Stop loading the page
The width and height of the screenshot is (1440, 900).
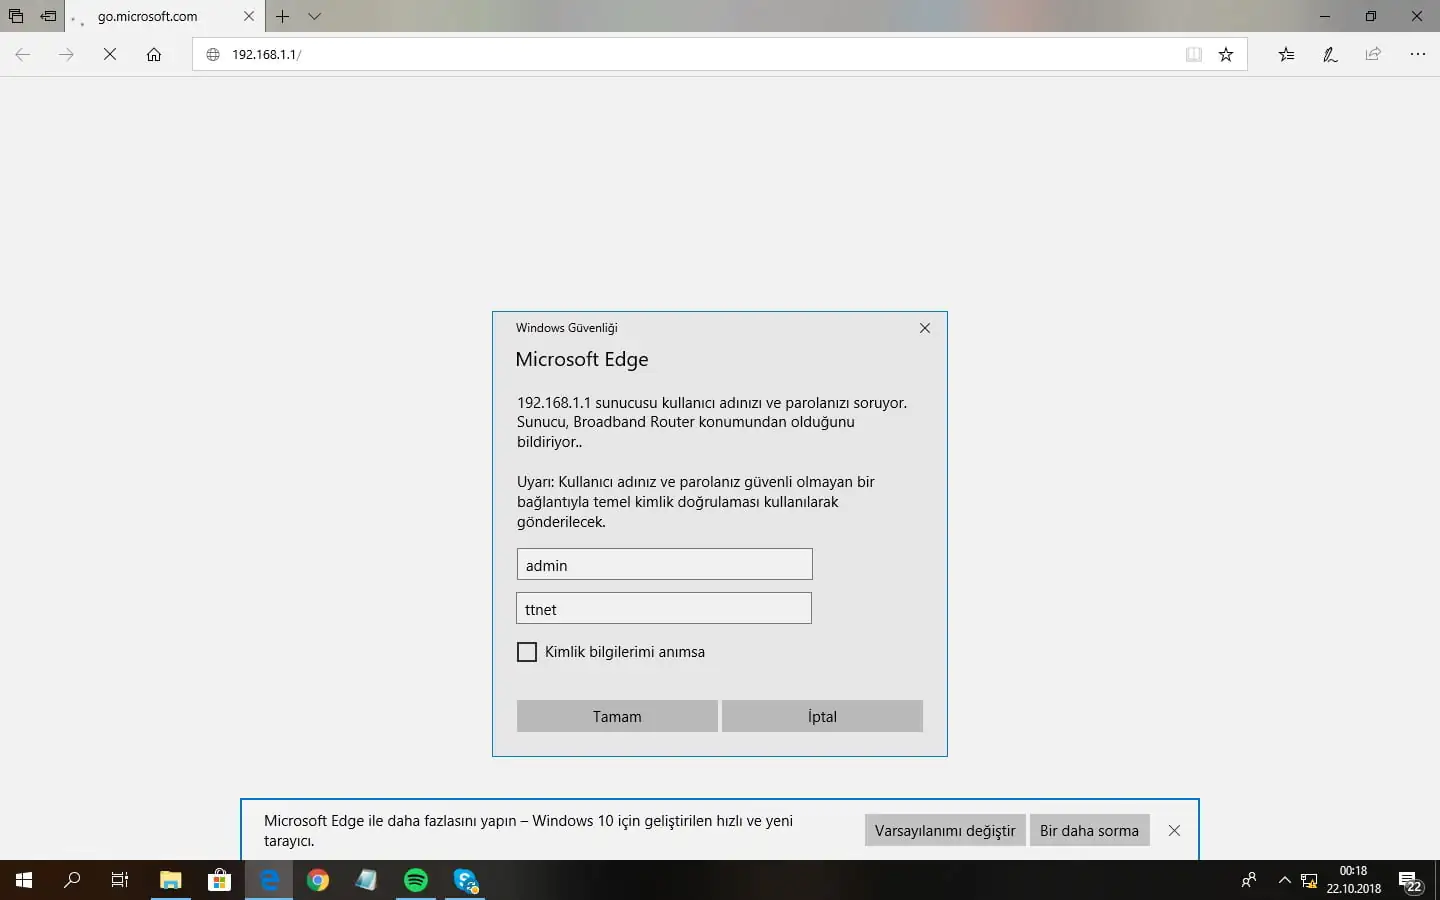click(110, 54)
